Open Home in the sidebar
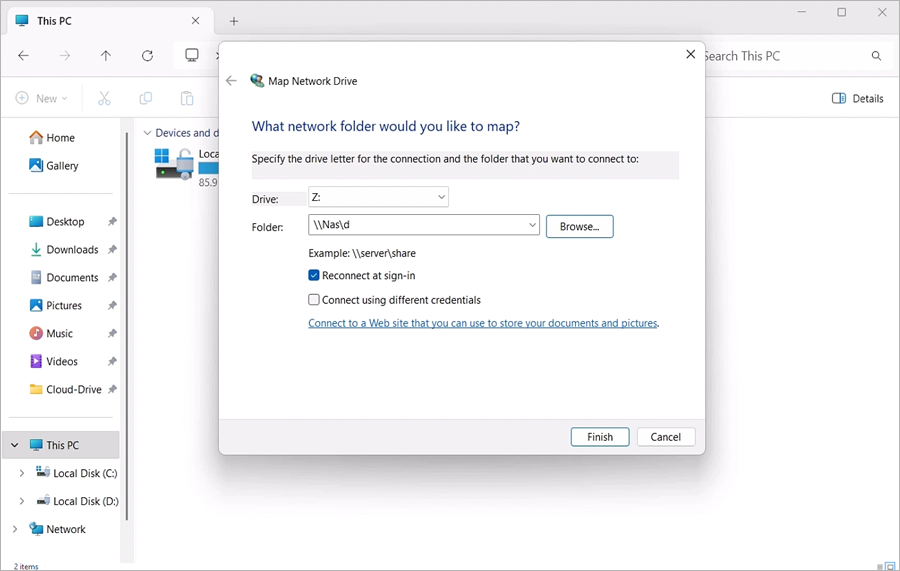The image size is (900, 571). click(52, 138)
